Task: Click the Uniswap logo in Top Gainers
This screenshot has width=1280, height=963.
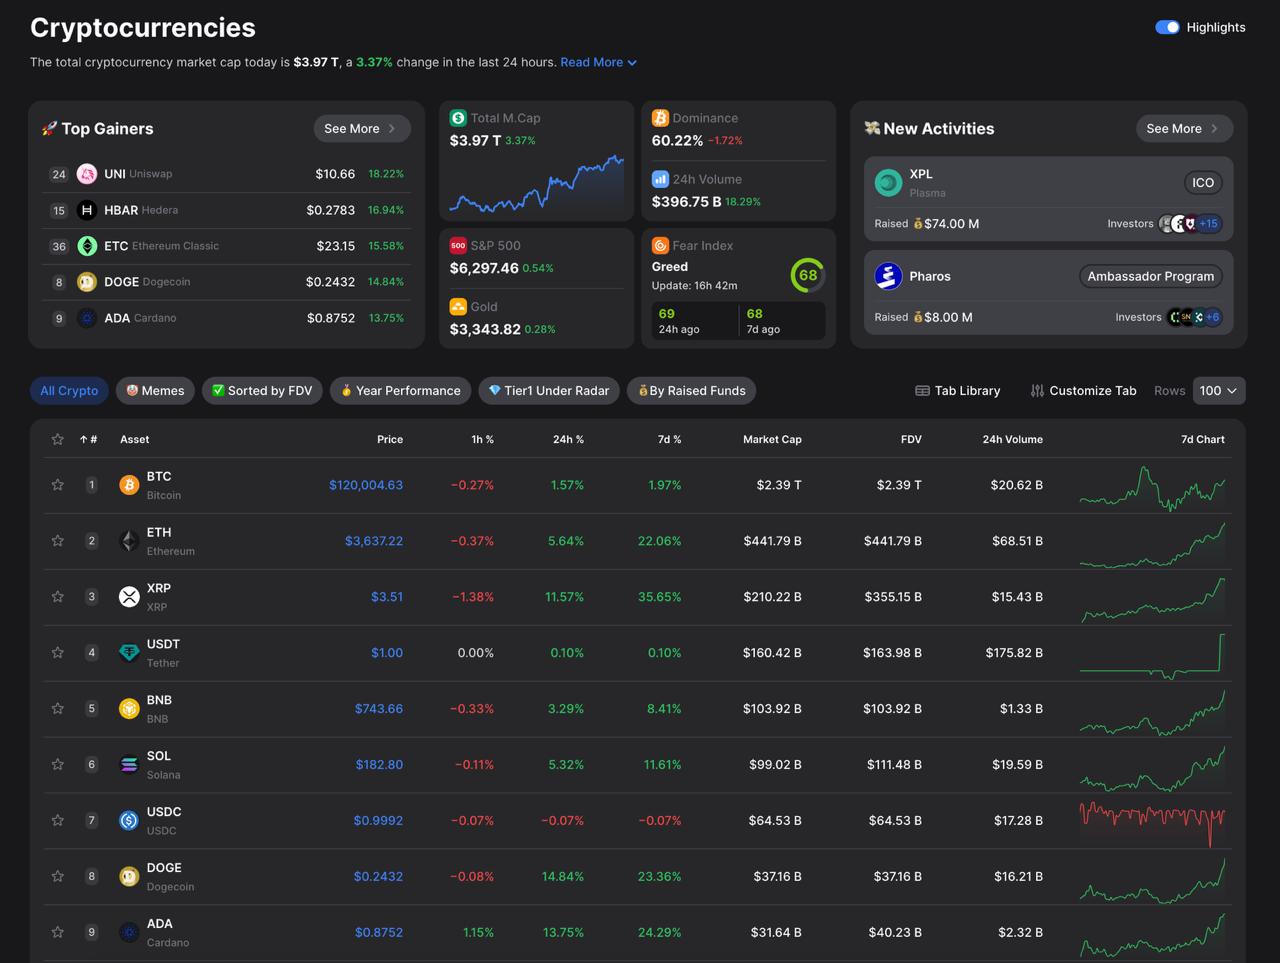Action: coord(87,174)
